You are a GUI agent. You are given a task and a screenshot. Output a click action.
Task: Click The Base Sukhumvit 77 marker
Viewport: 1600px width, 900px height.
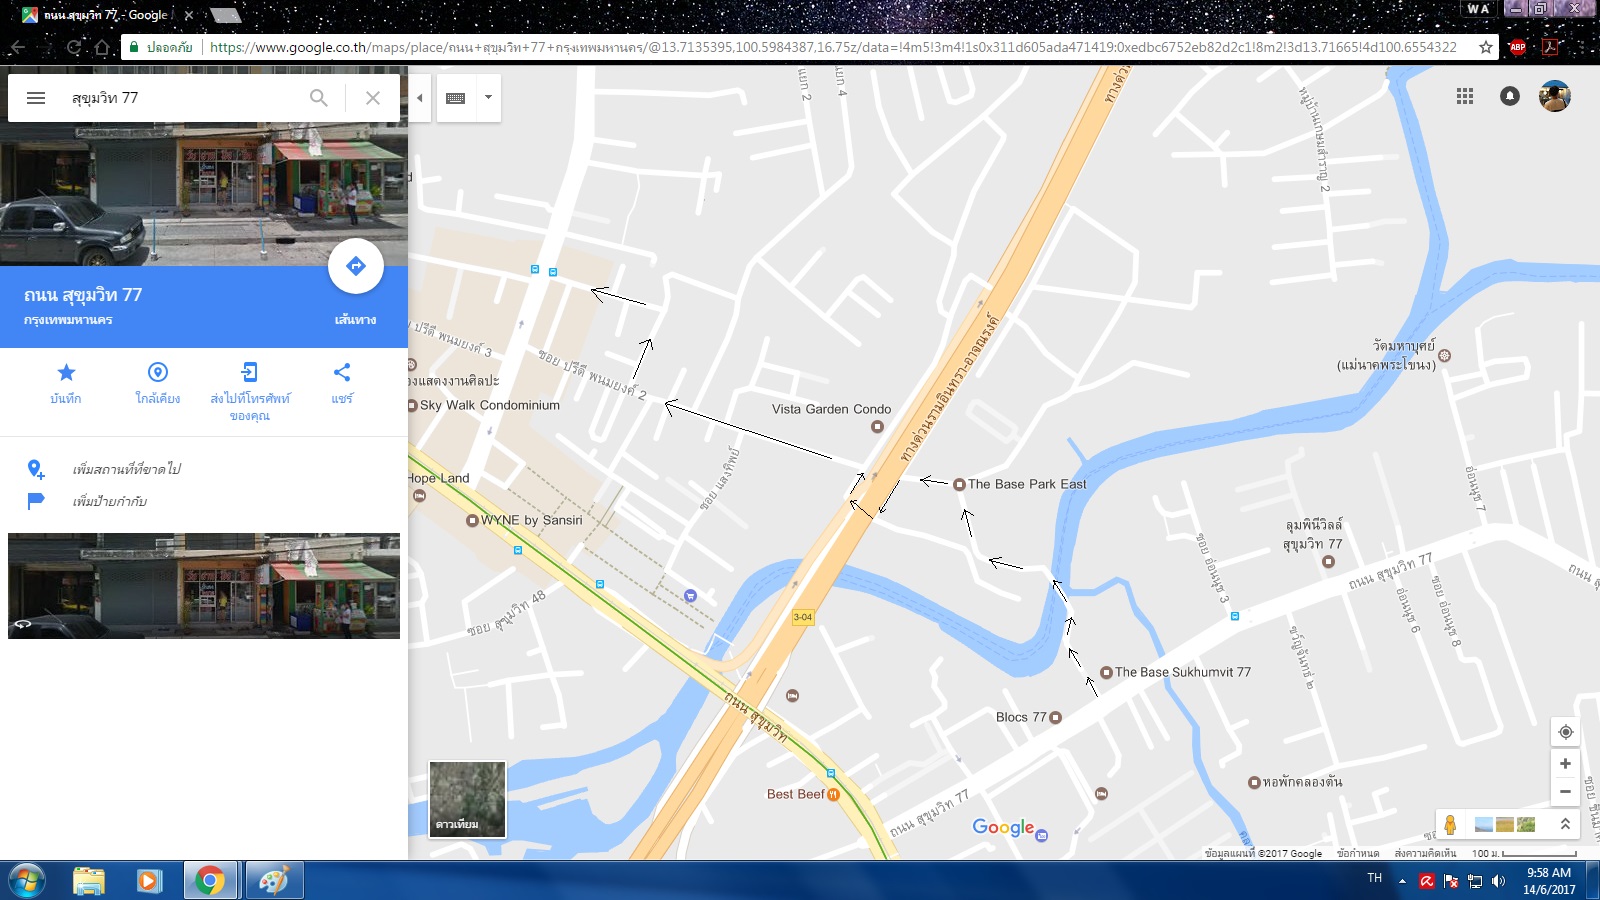(1106, 672)
